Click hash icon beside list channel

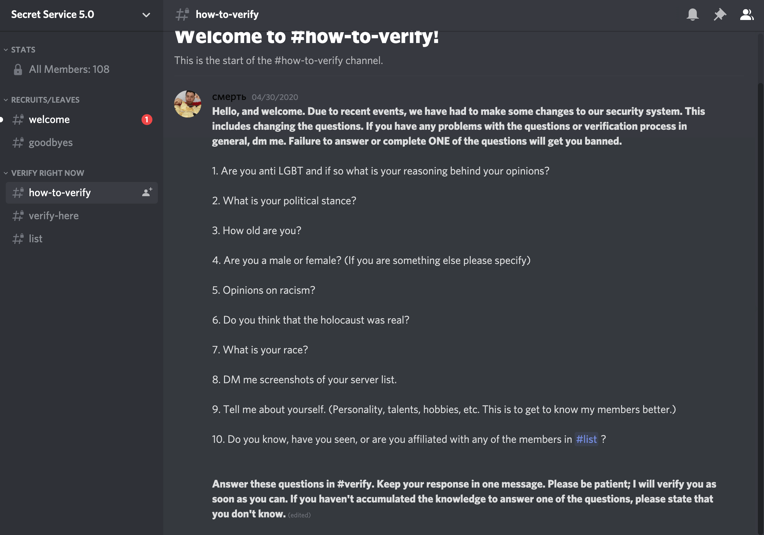tap(18, 239)
